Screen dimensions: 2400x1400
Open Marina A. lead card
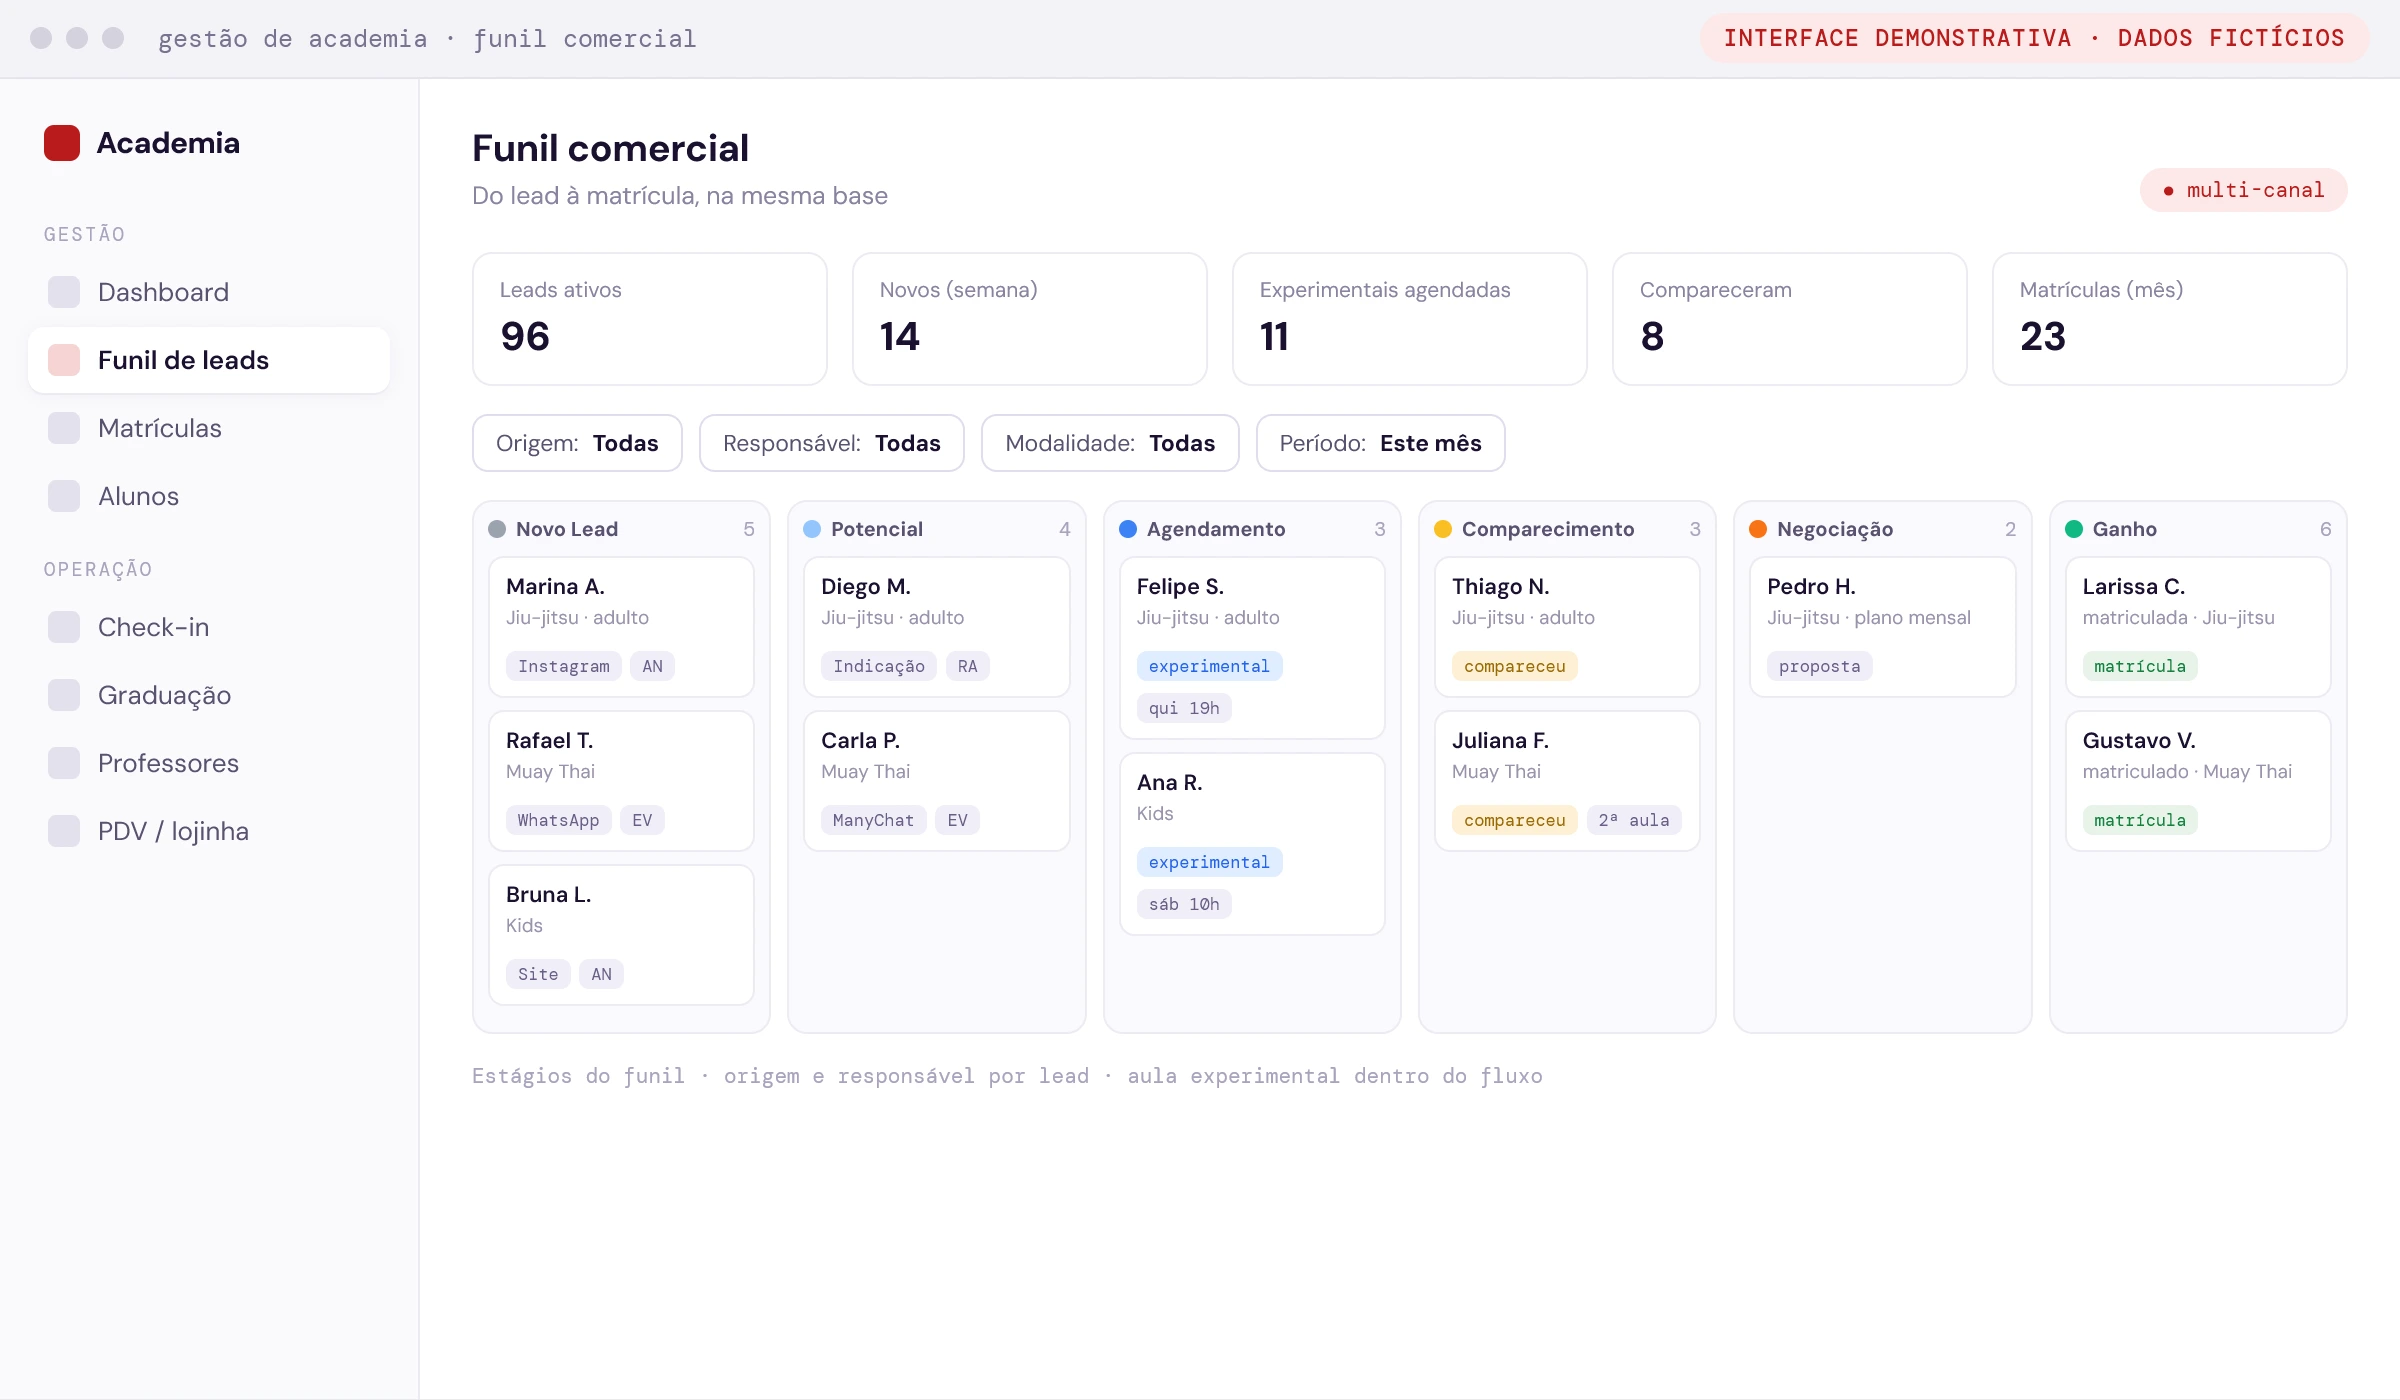621,627
